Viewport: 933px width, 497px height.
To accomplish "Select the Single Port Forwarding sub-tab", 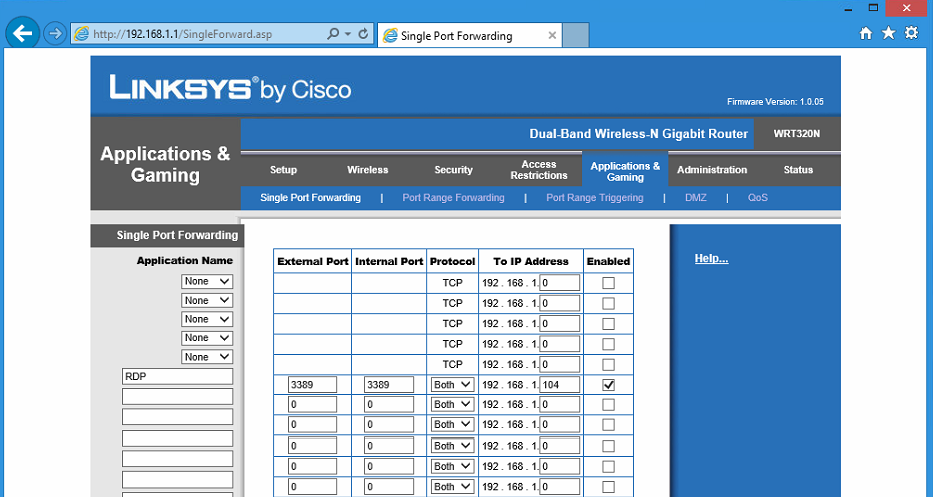I will pyautogui.click(x=310, y=198).
